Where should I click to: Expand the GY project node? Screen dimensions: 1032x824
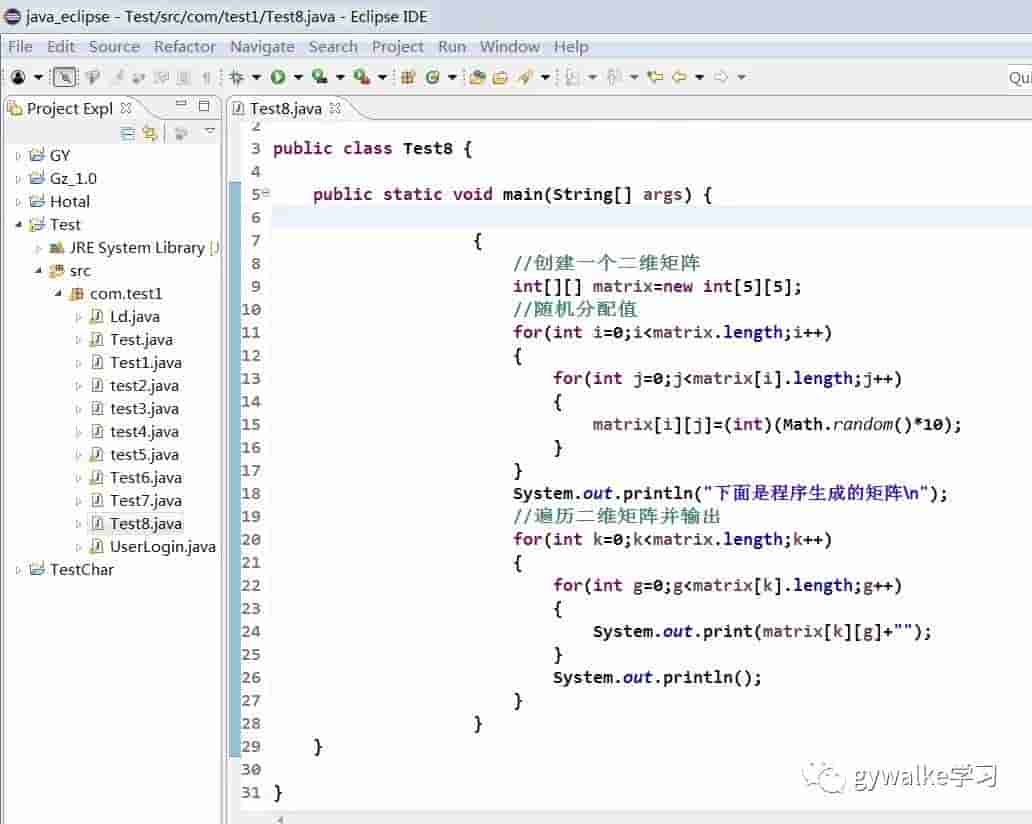[18, 156]
